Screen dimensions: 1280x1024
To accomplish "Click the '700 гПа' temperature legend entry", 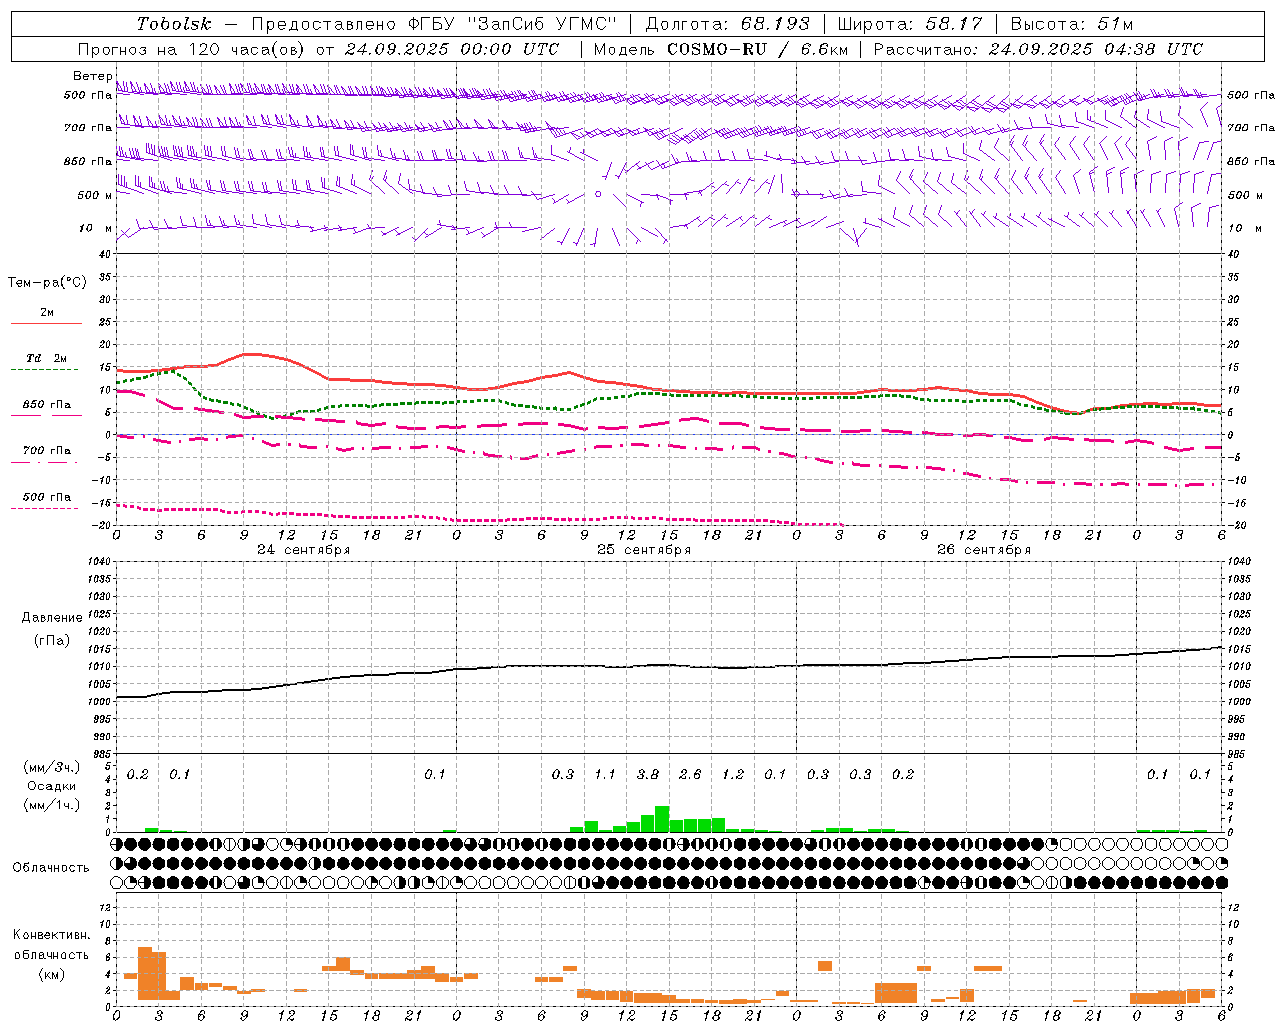I will tap(46, 451).
